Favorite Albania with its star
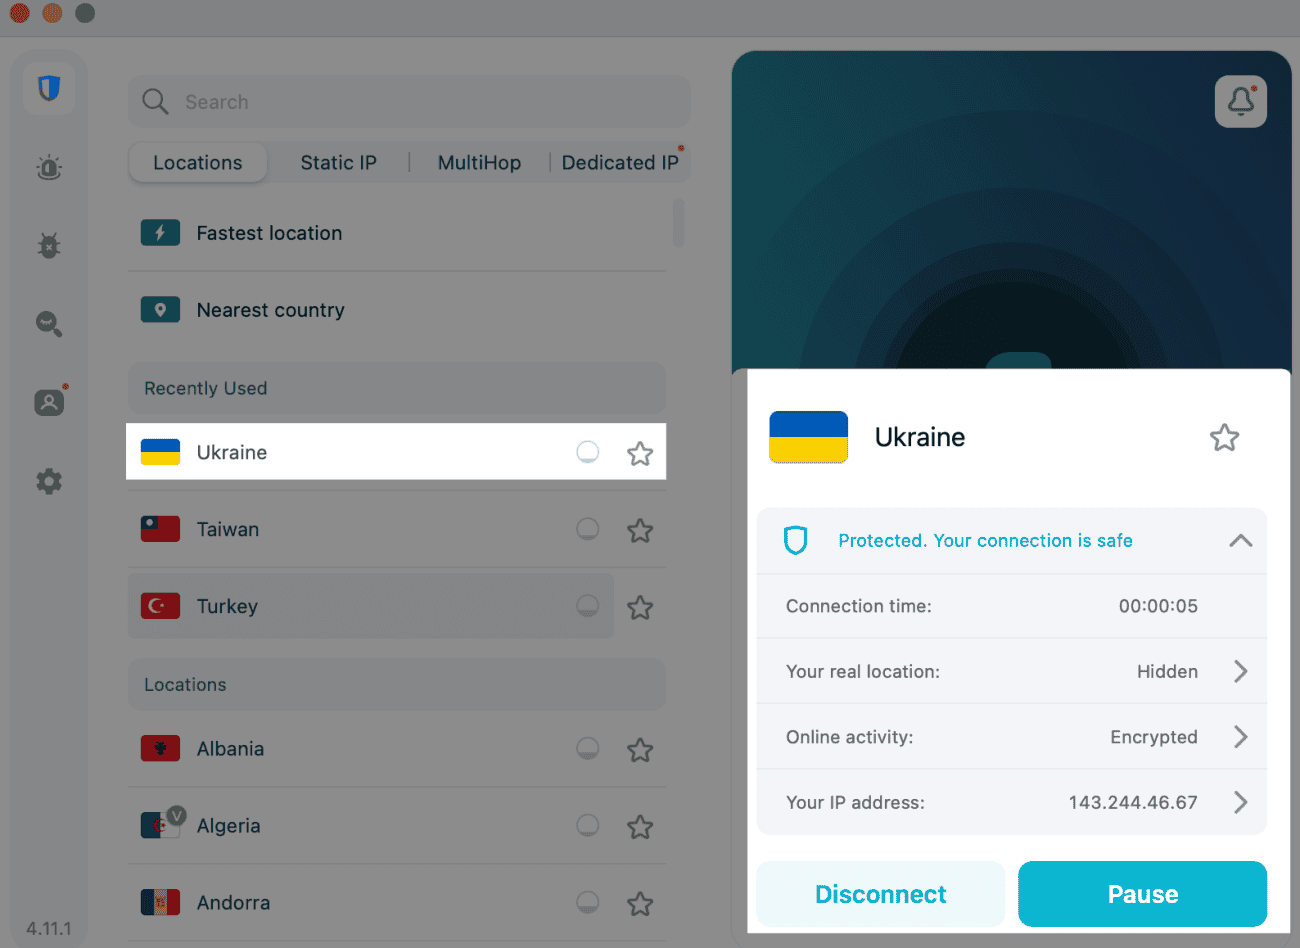Screen dimensions: 1300x948 tap(640, 749)
